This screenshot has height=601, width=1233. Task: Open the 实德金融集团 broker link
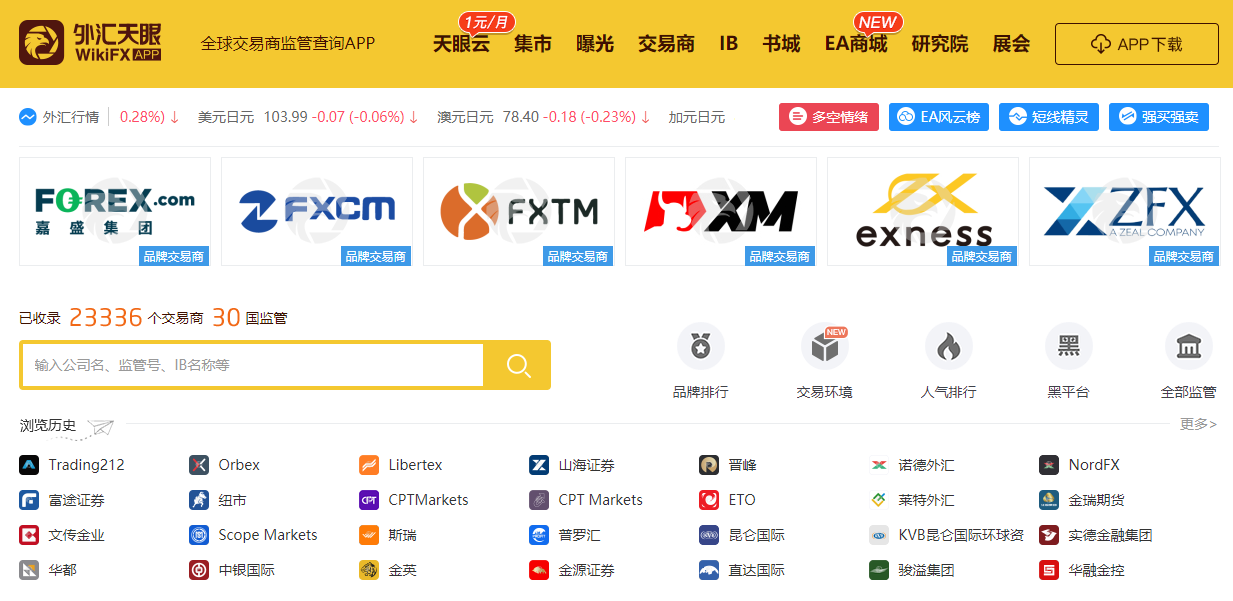[x=1110, y=535]
